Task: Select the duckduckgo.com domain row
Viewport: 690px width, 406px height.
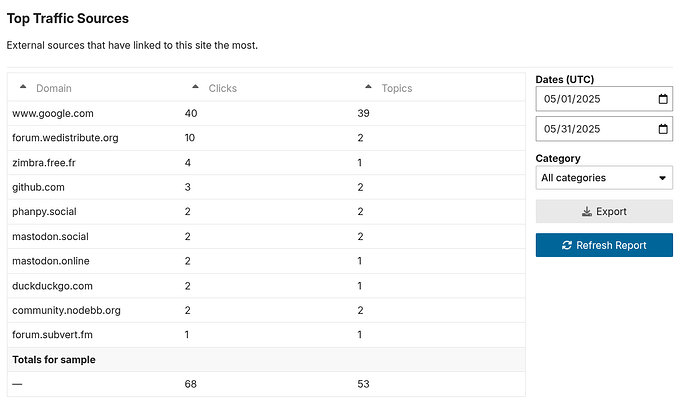Action: [266, 286]
